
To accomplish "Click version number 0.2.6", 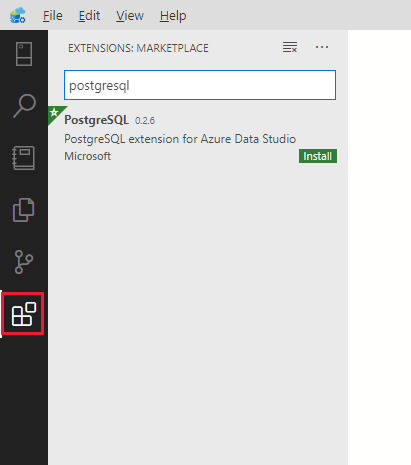I will coord(145,120).
